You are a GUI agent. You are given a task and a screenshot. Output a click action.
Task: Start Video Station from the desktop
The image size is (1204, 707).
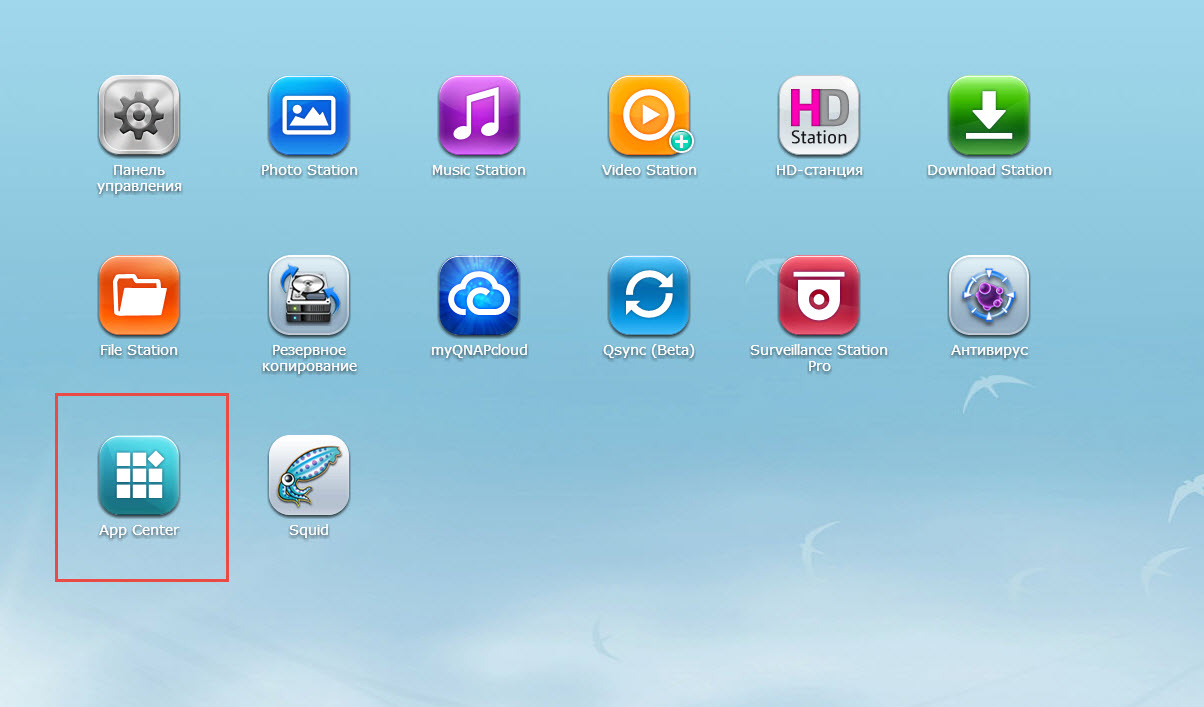tap(649, 116)
